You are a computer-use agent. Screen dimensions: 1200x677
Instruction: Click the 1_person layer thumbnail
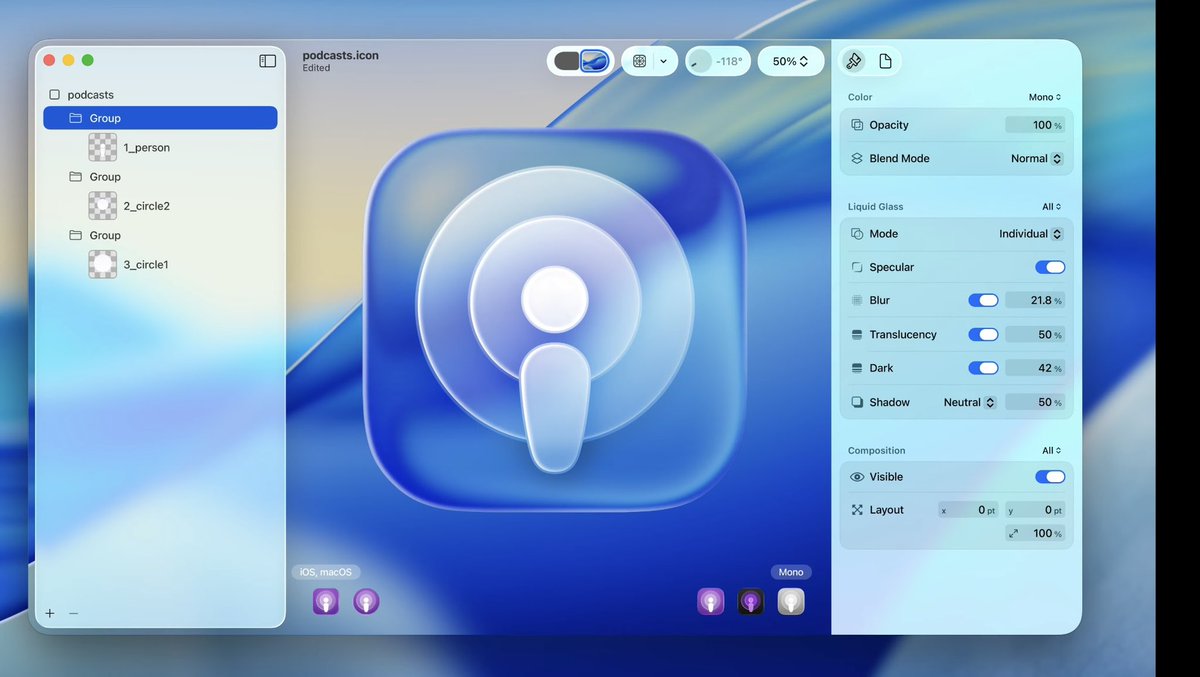(103, 148)
